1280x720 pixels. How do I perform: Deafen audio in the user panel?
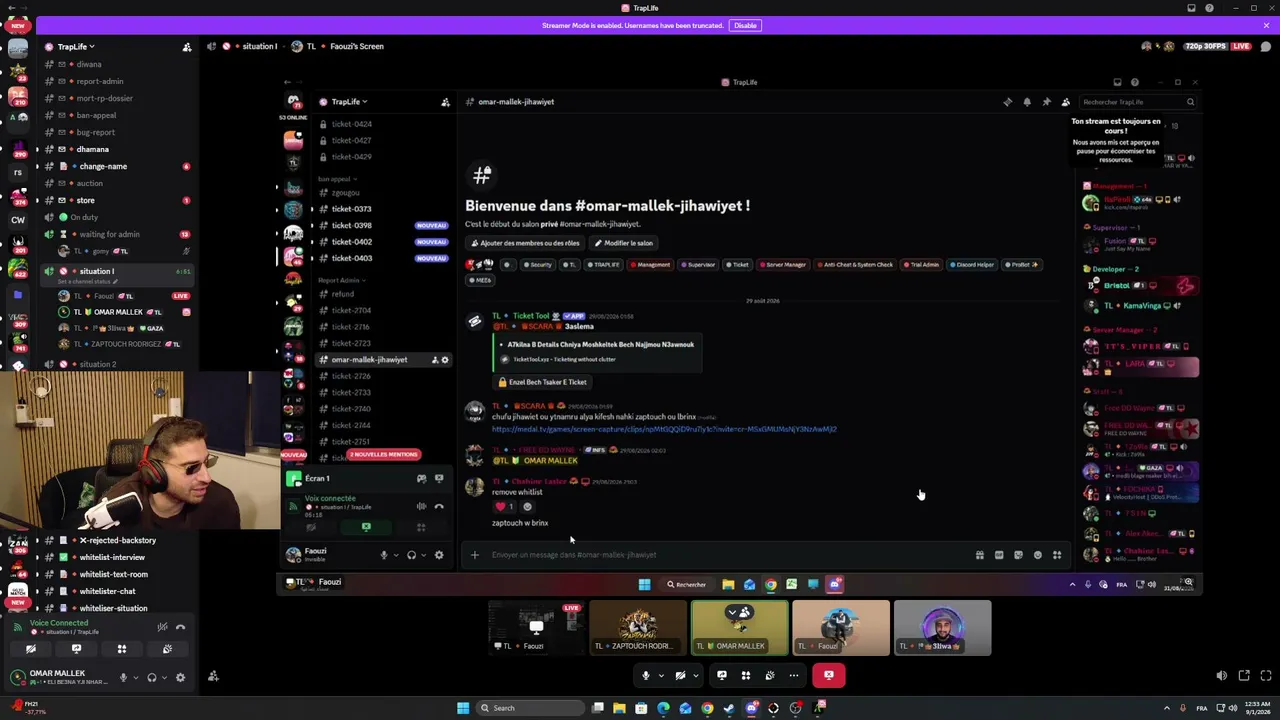pos(152,677)
